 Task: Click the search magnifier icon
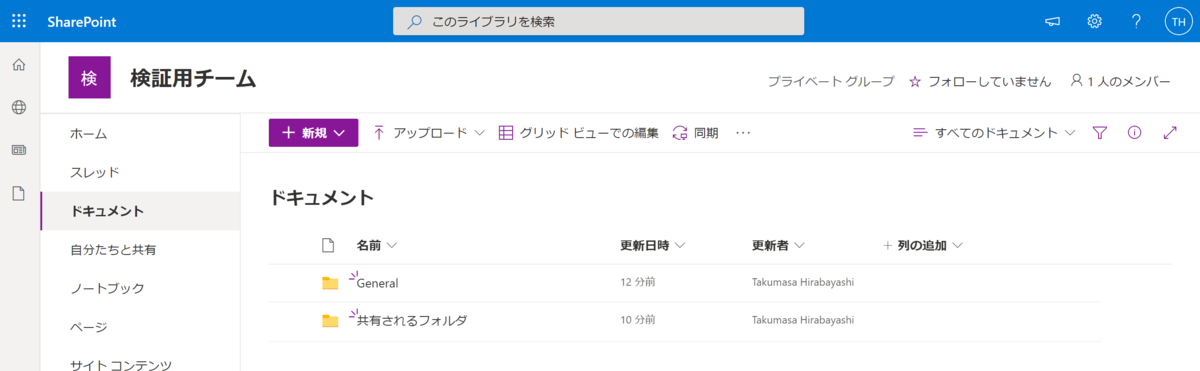(x=414, y=21)
